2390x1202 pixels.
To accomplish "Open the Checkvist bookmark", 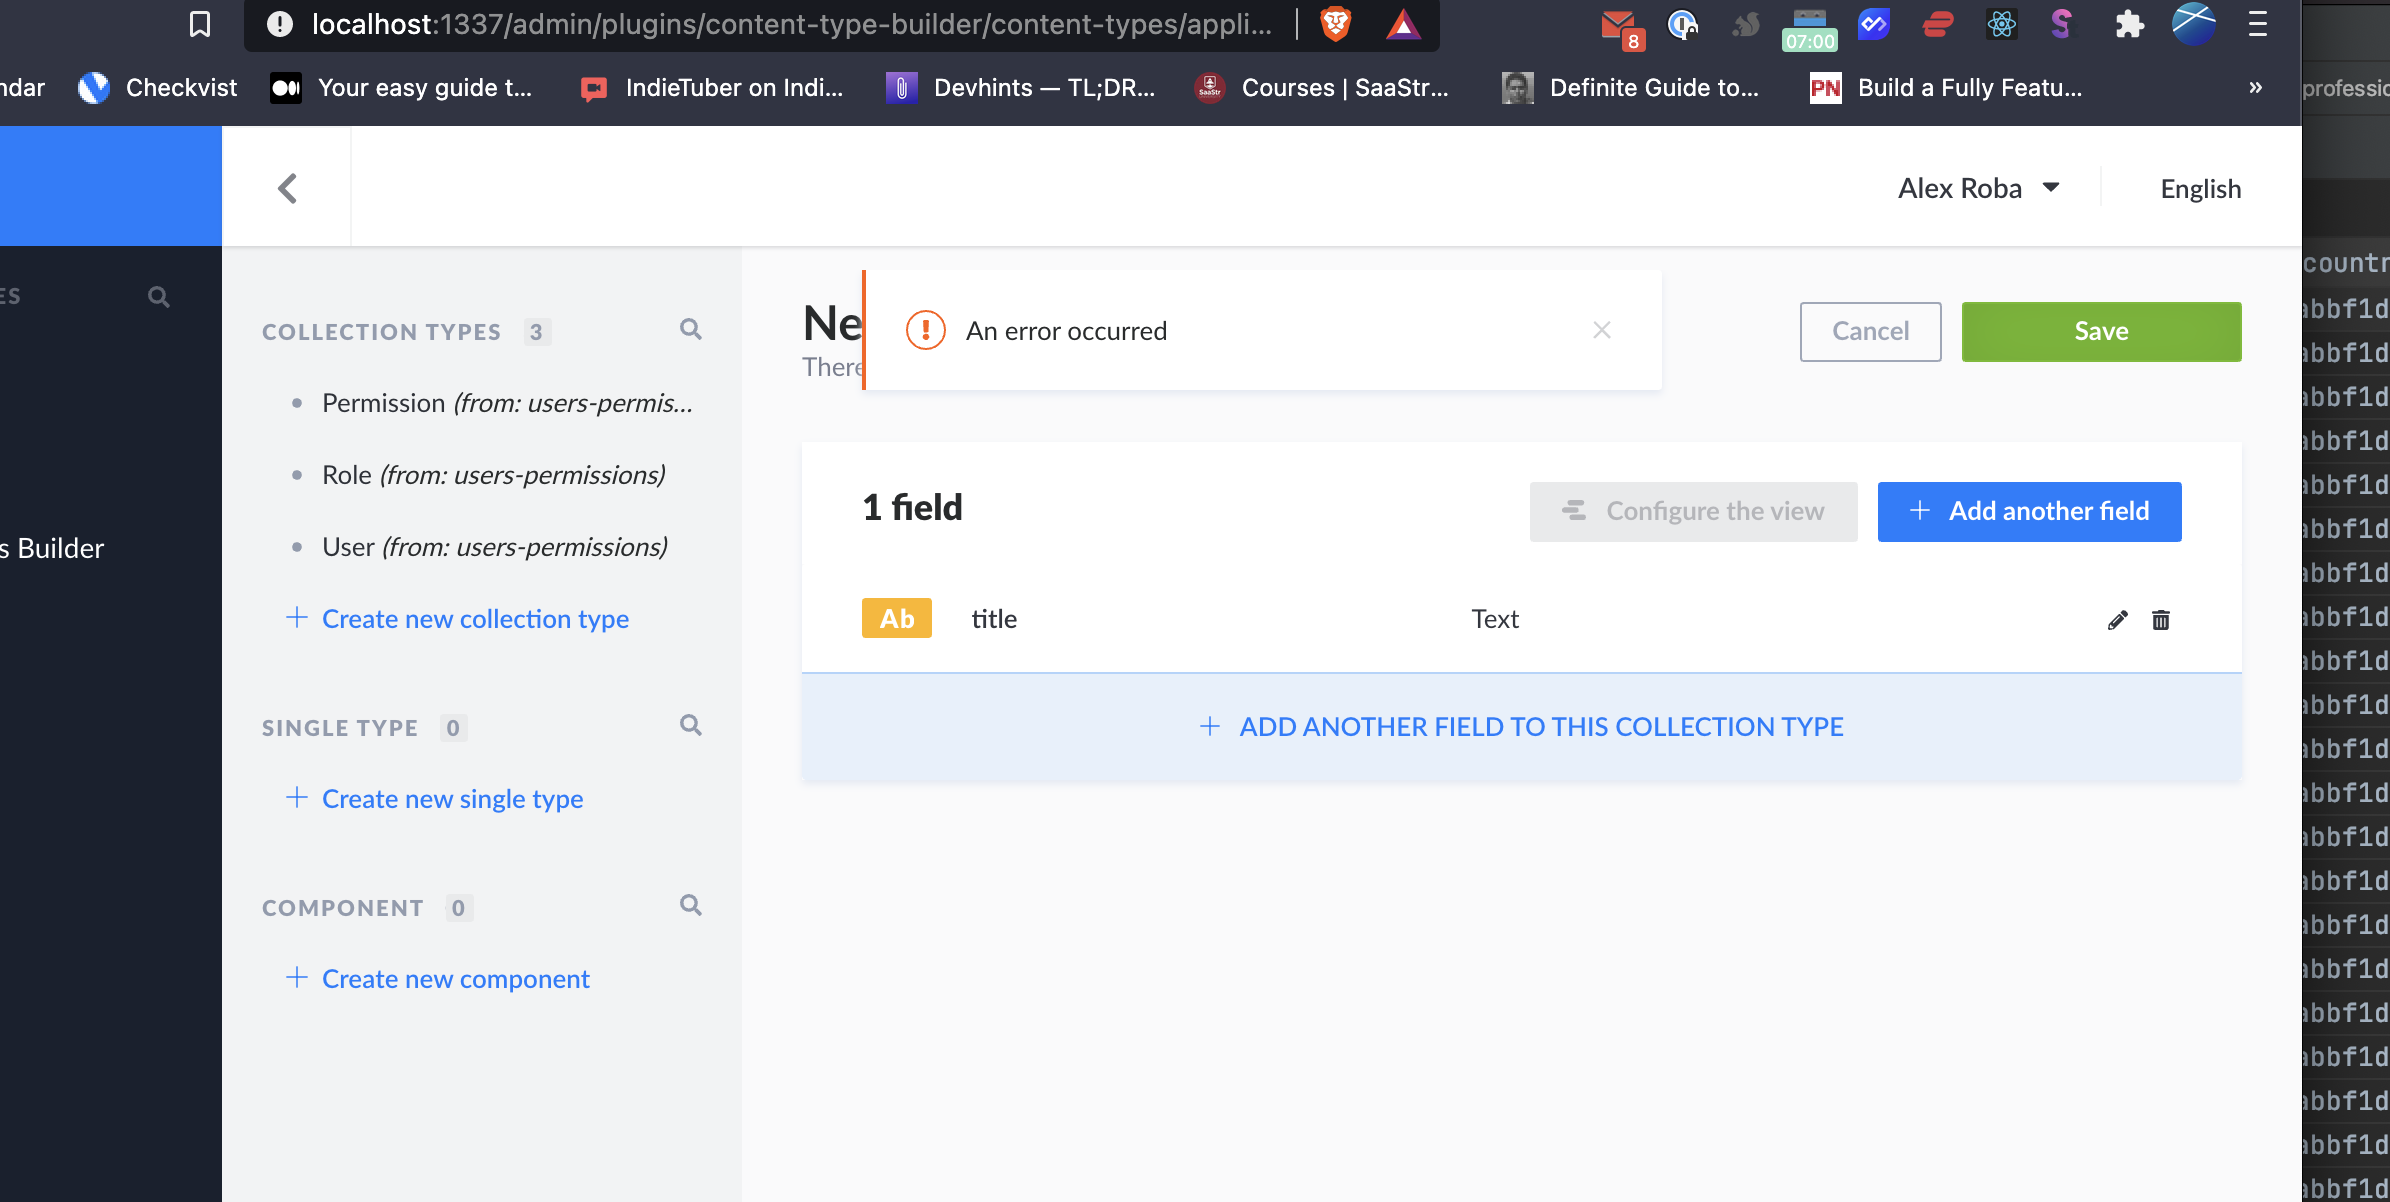I will (158, 88).
